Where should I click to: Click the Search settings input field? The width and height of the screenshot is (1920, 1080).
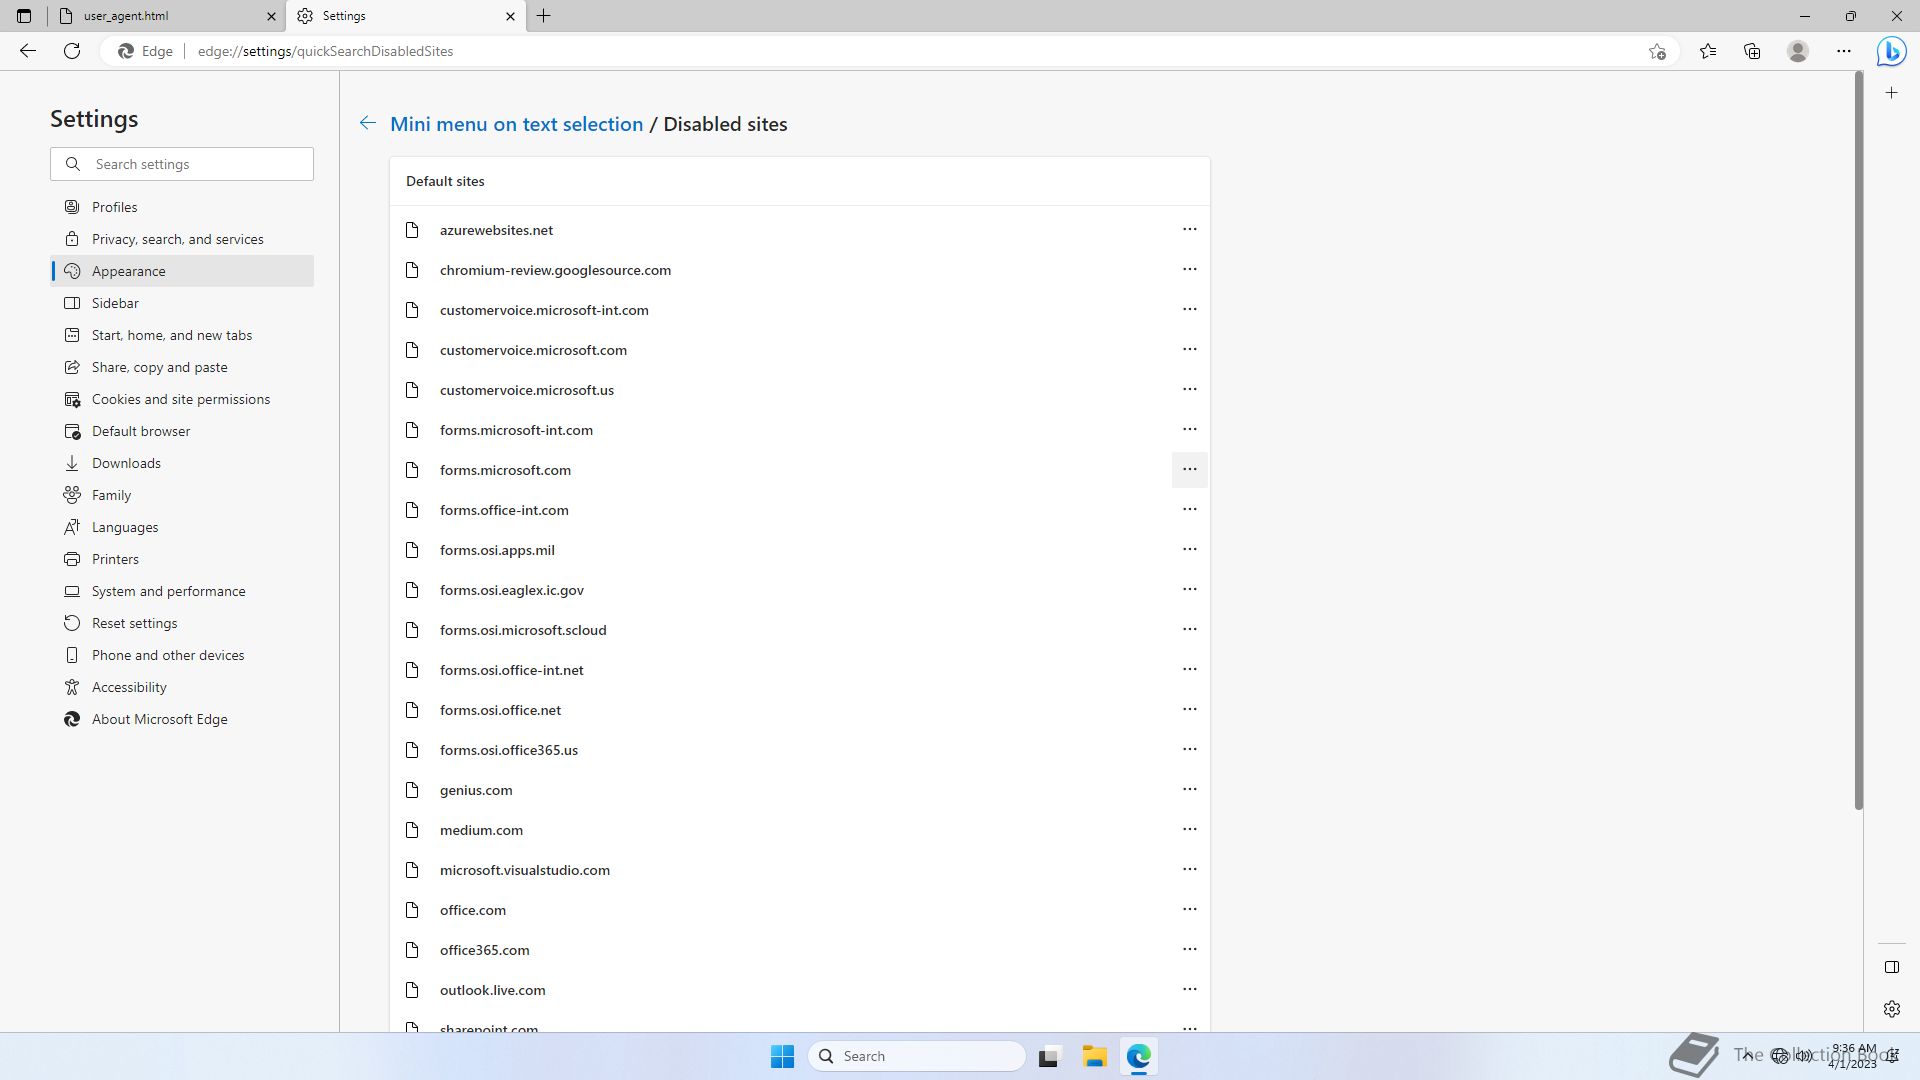[x=182, y=164]
